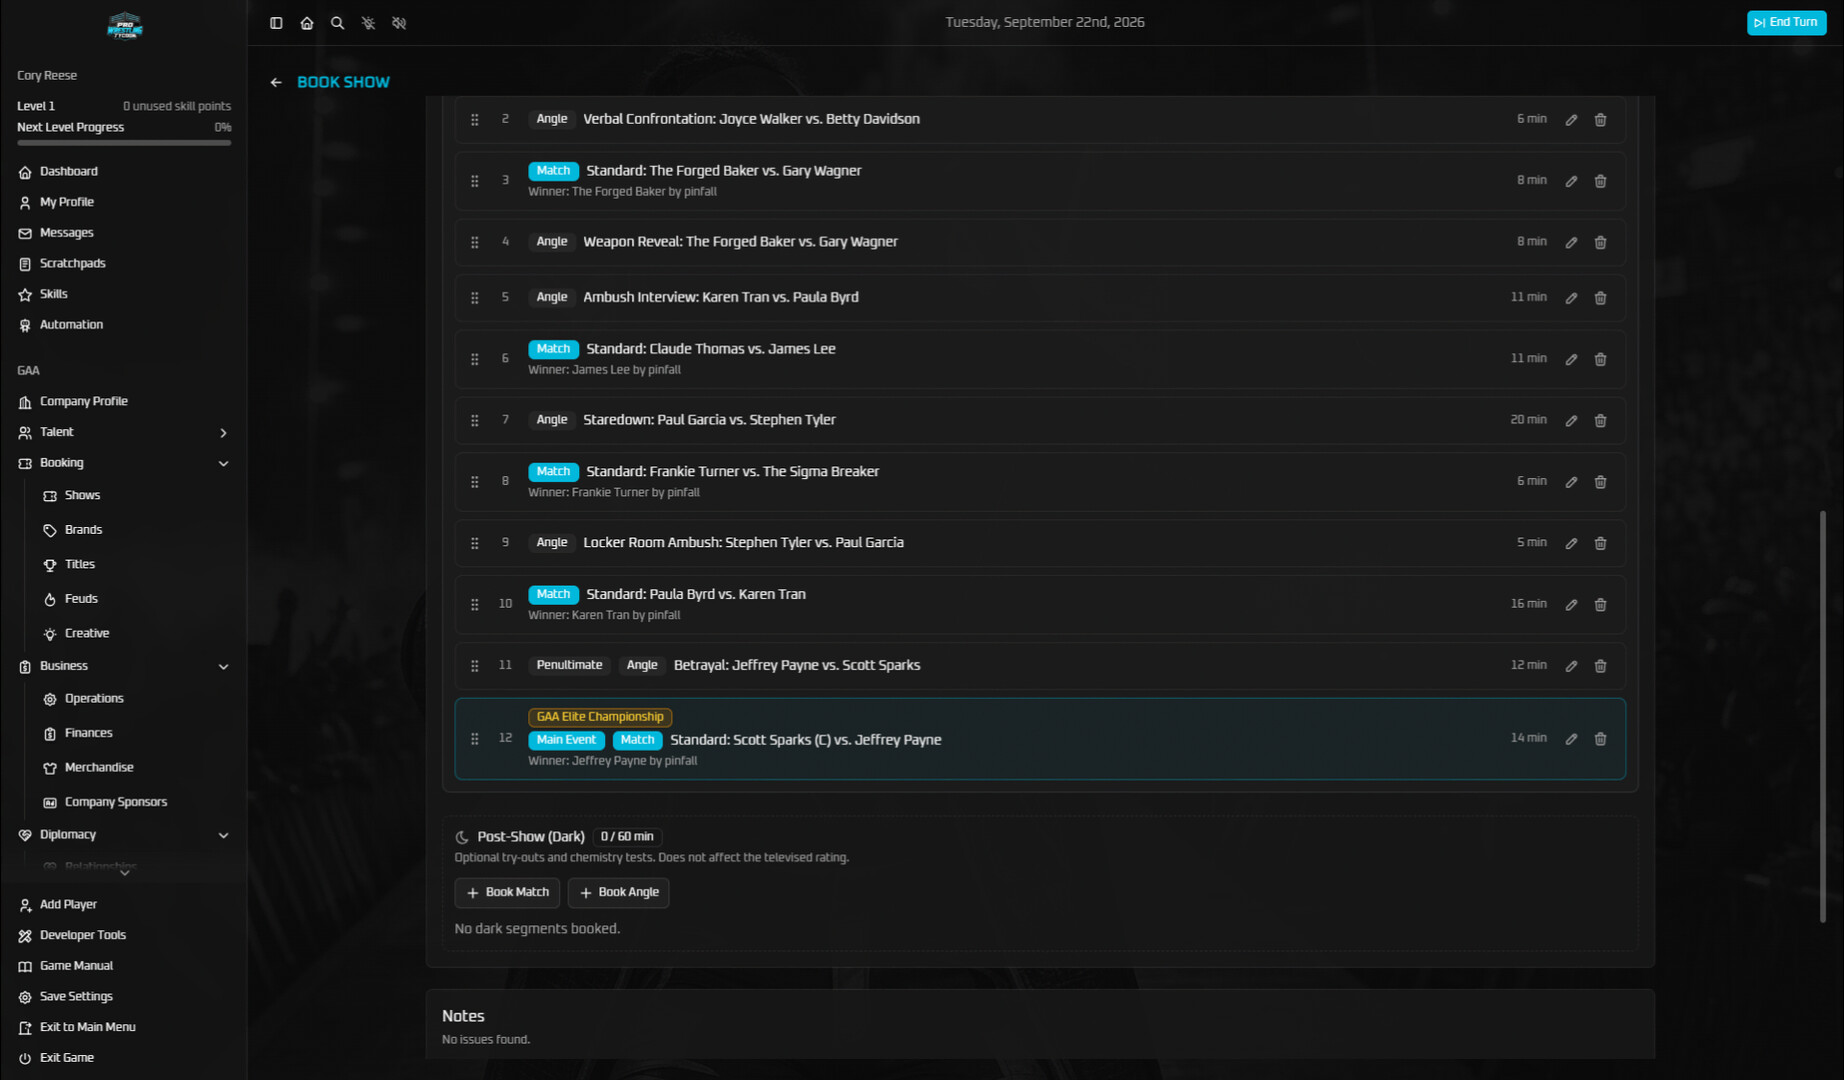Click the Penultimate tag on segment 11

pos(569,665)
